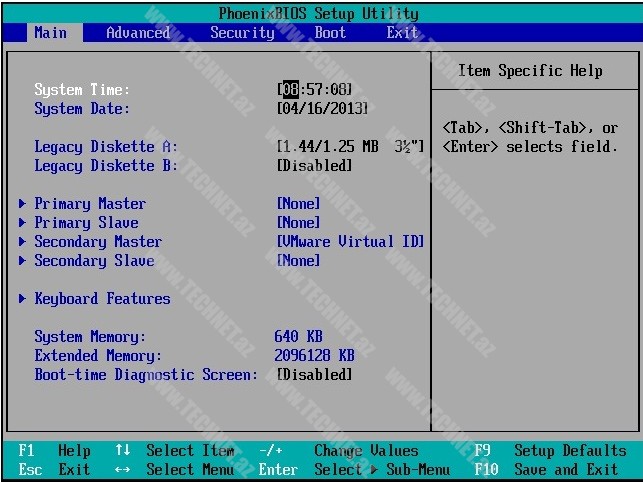
Task: Select the System Date value field
Action: click(322, 109)
